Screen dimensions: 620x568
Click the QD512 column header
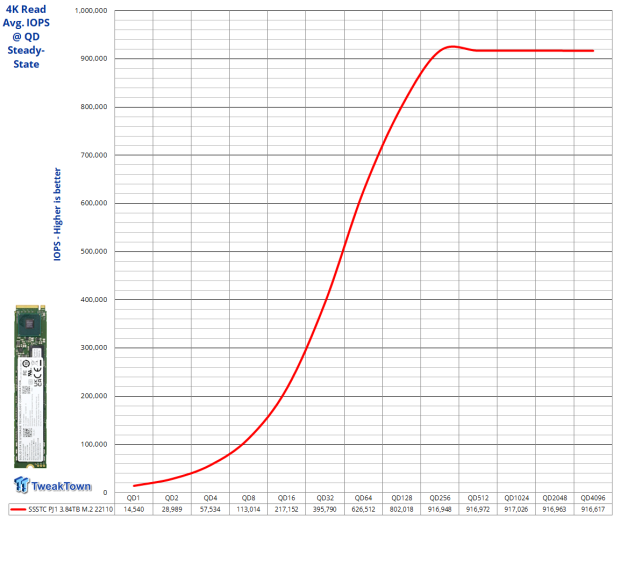tap(478, 498)
